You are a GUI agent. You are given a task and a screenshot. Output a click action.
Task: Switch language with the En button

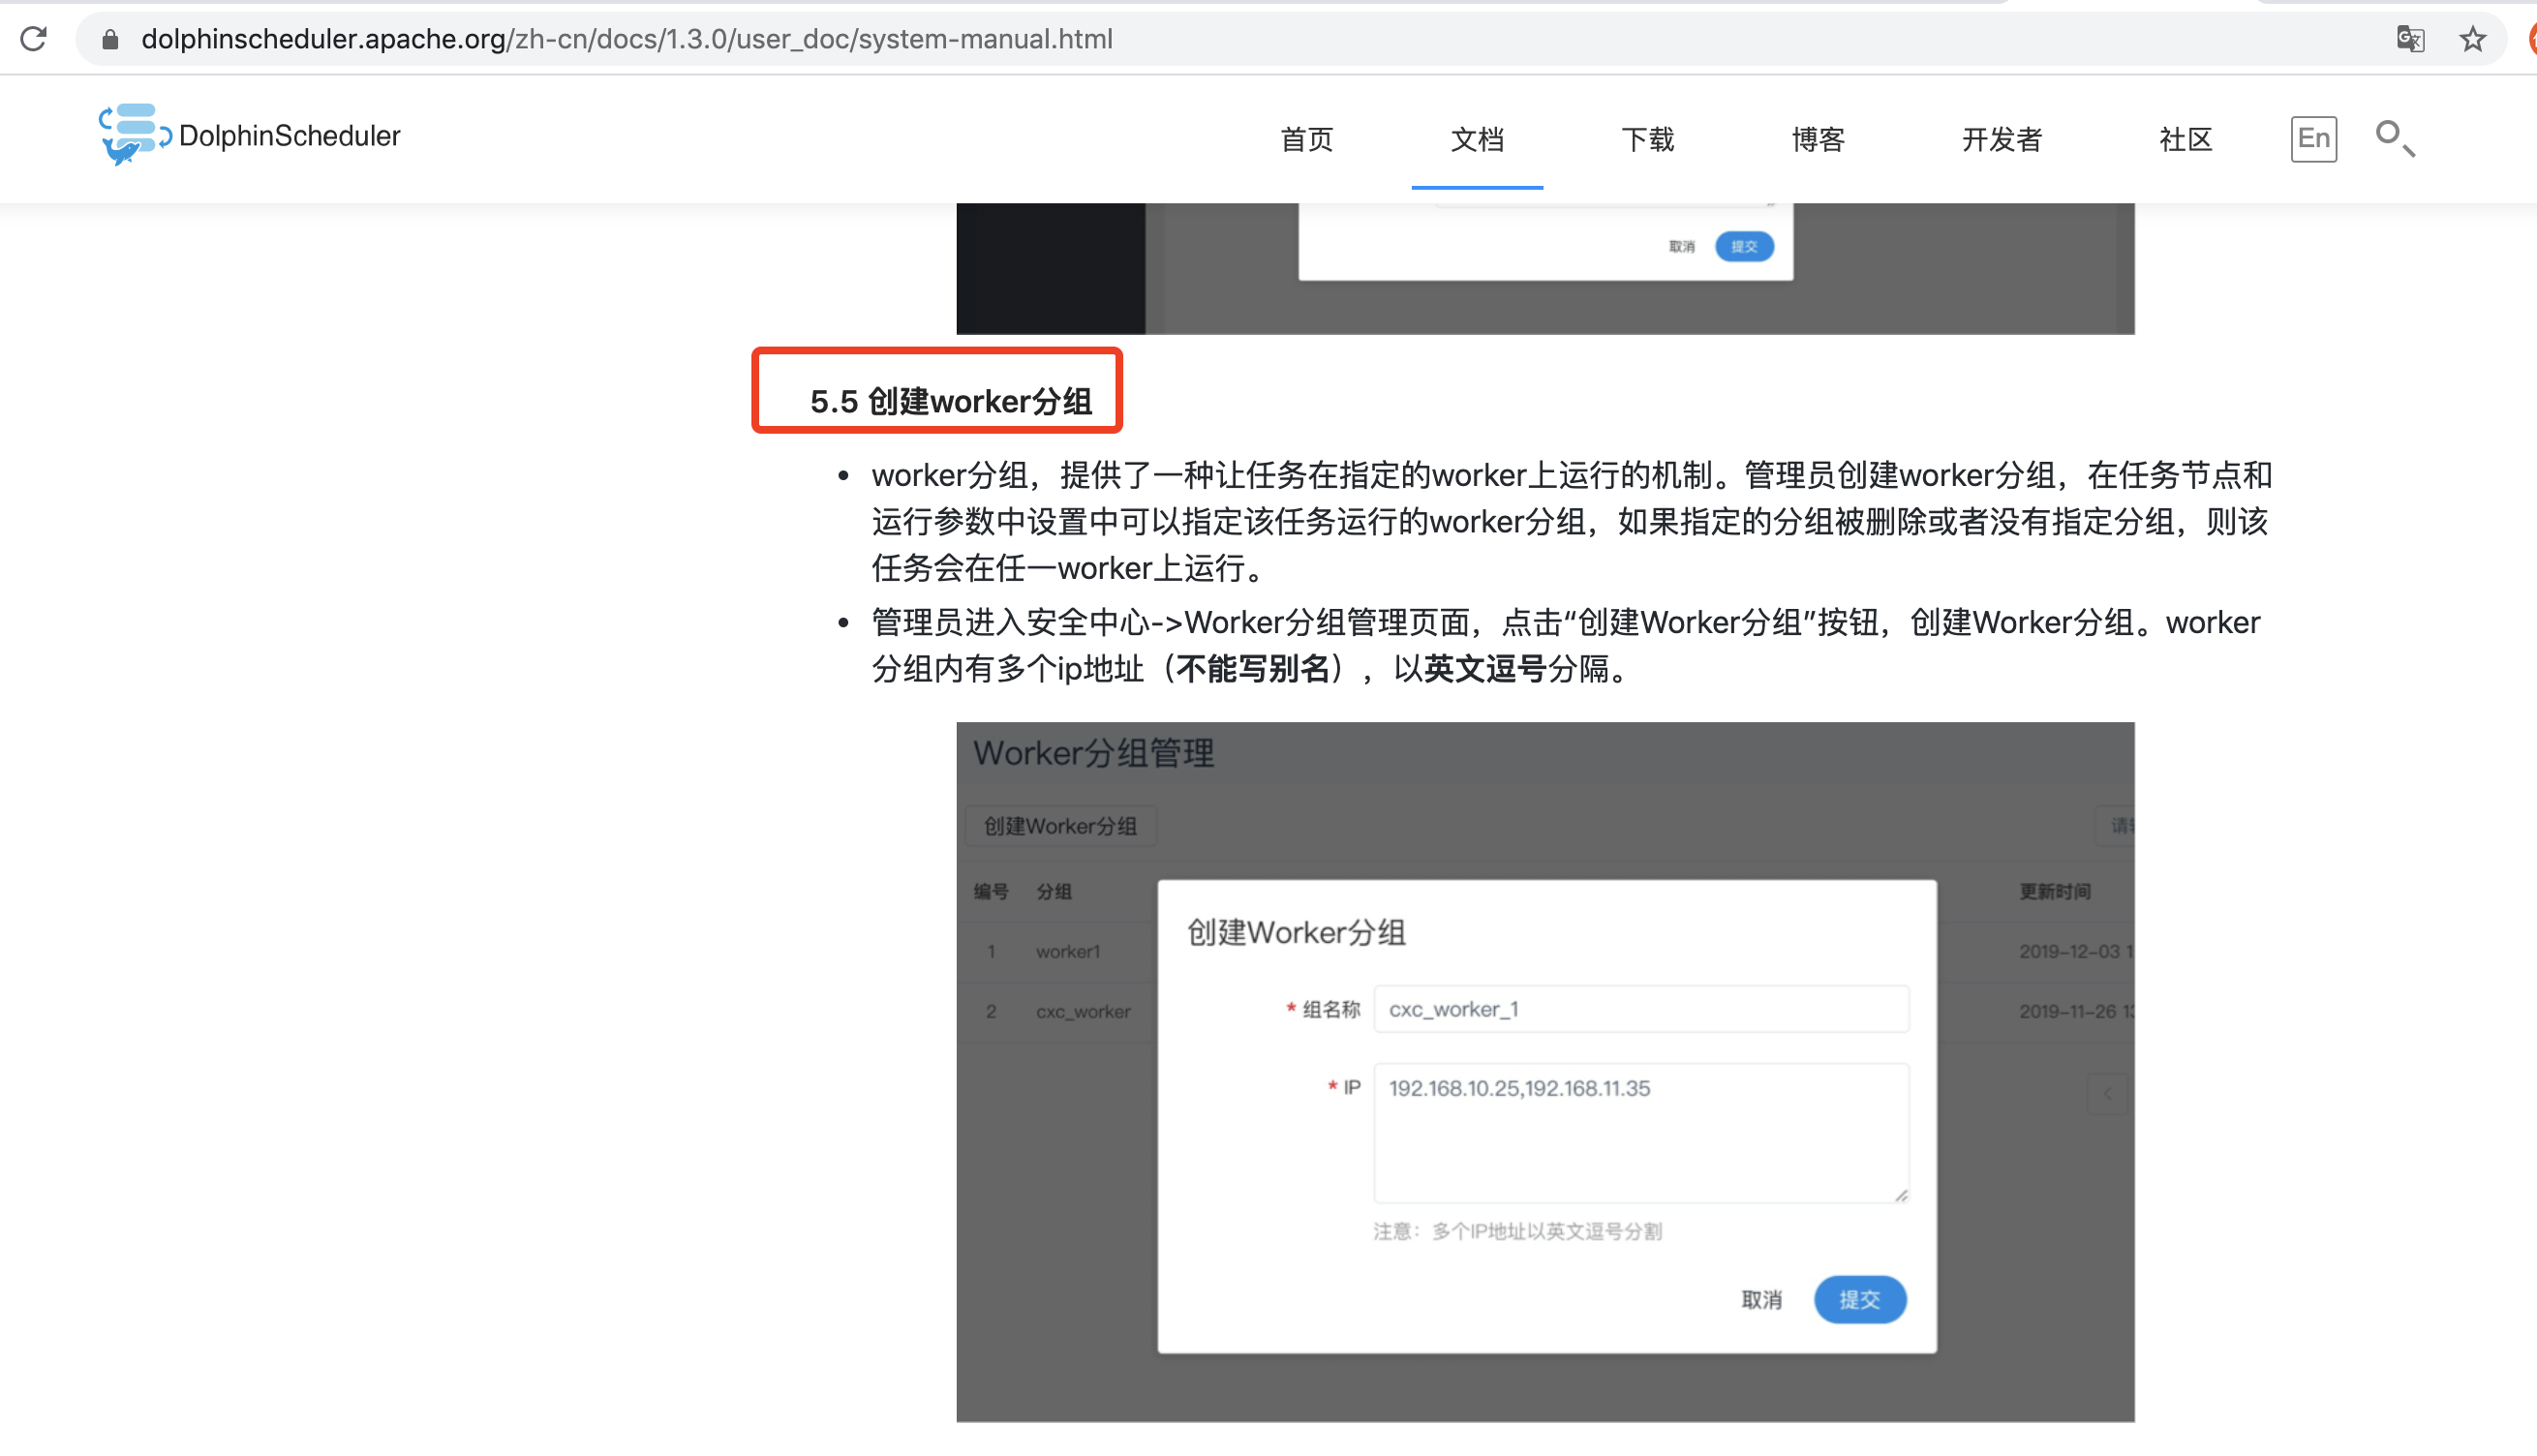(2313, 138)
